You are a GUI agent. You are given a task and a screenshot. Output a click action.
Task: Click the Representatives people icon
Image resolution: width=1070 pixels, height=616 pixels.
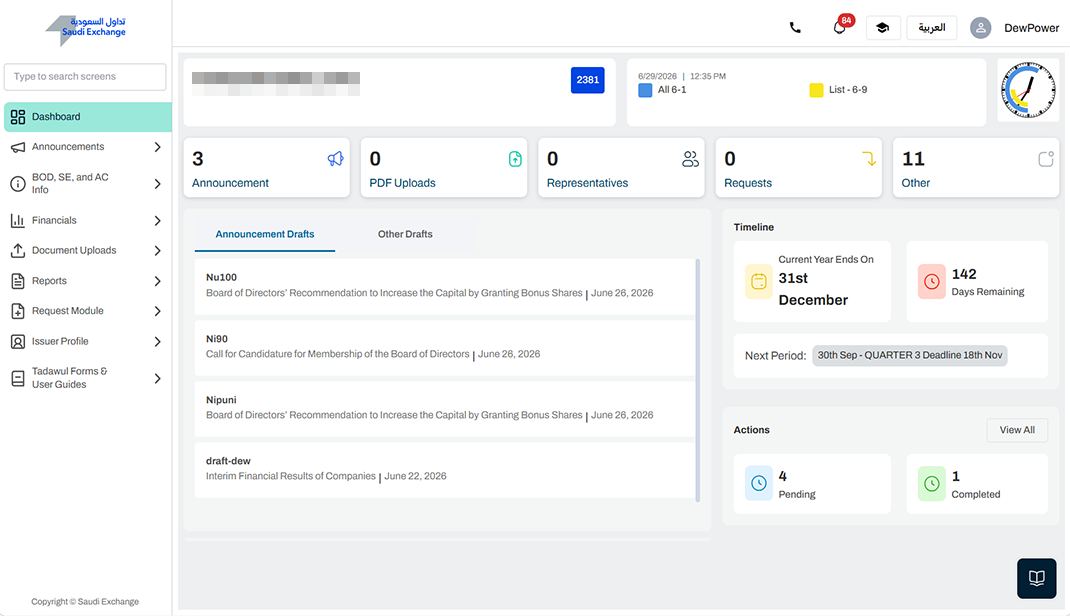point(691,159)
